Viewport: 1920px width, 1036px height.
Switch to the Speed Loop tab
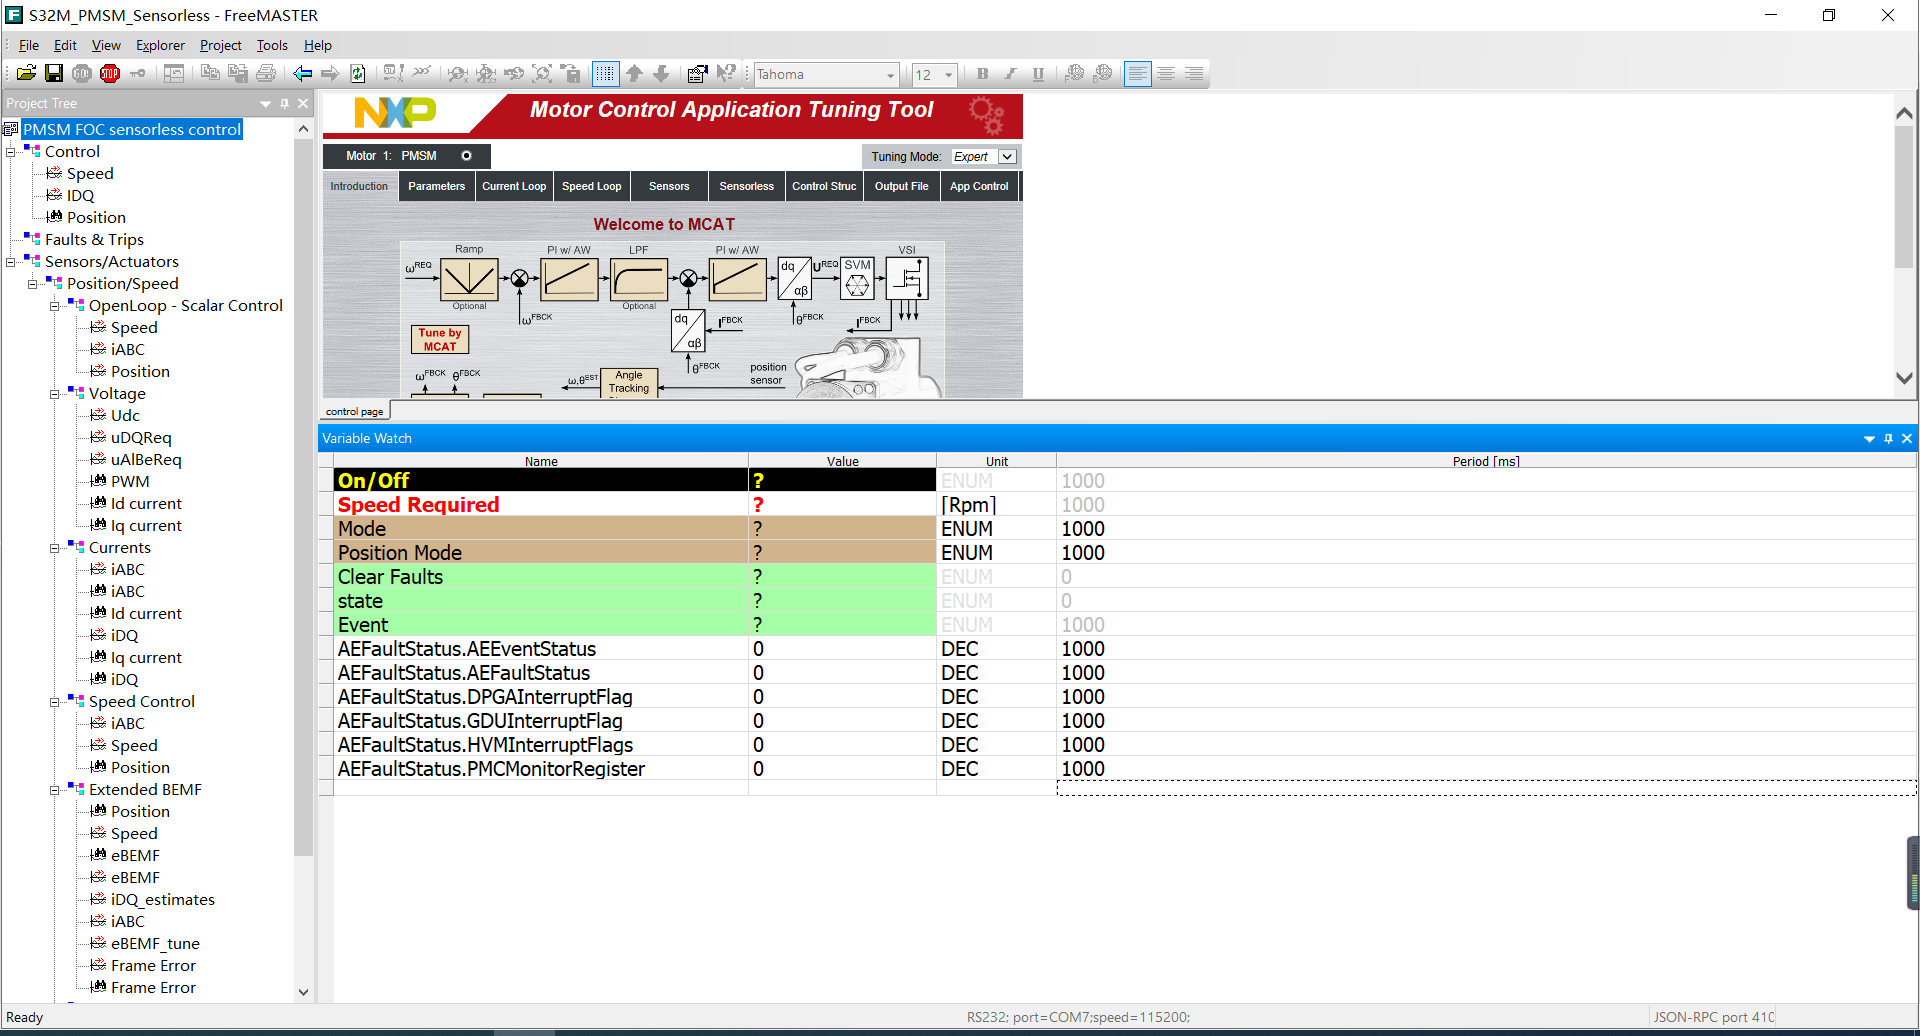point(591,186)
